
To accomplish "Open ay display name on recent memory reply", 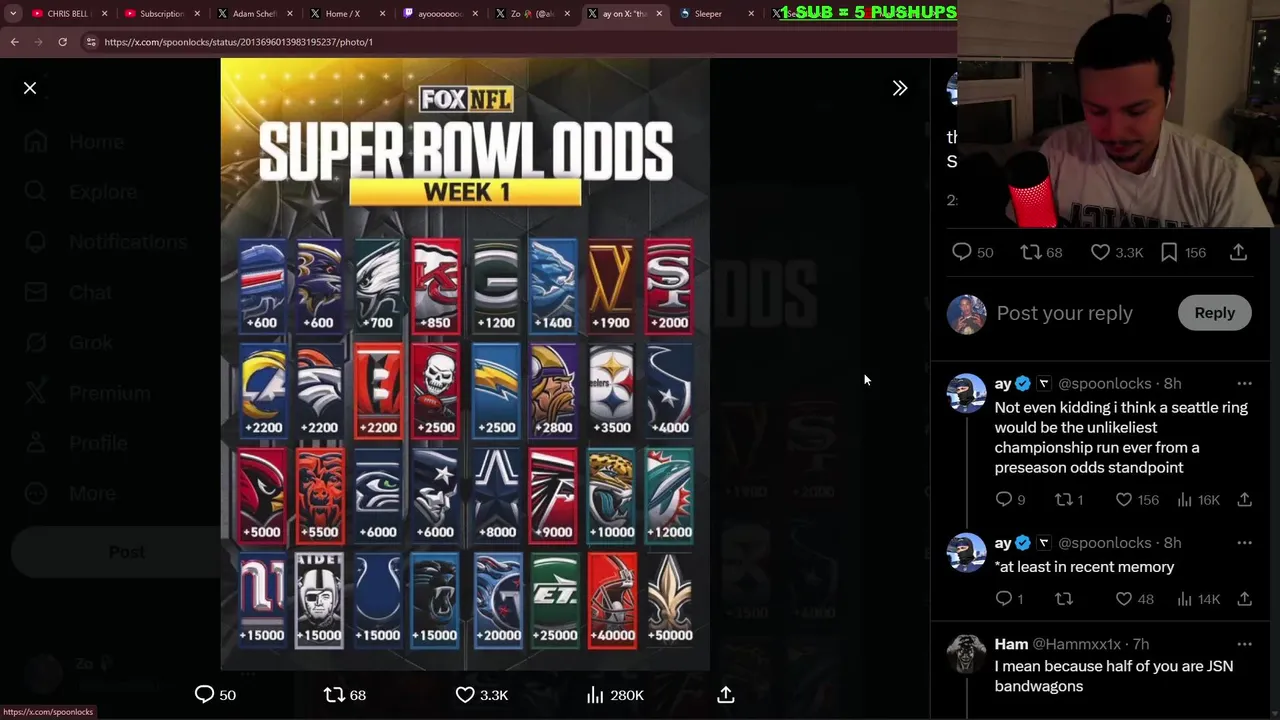I will pyautogui.click(x=1003, y=542).
